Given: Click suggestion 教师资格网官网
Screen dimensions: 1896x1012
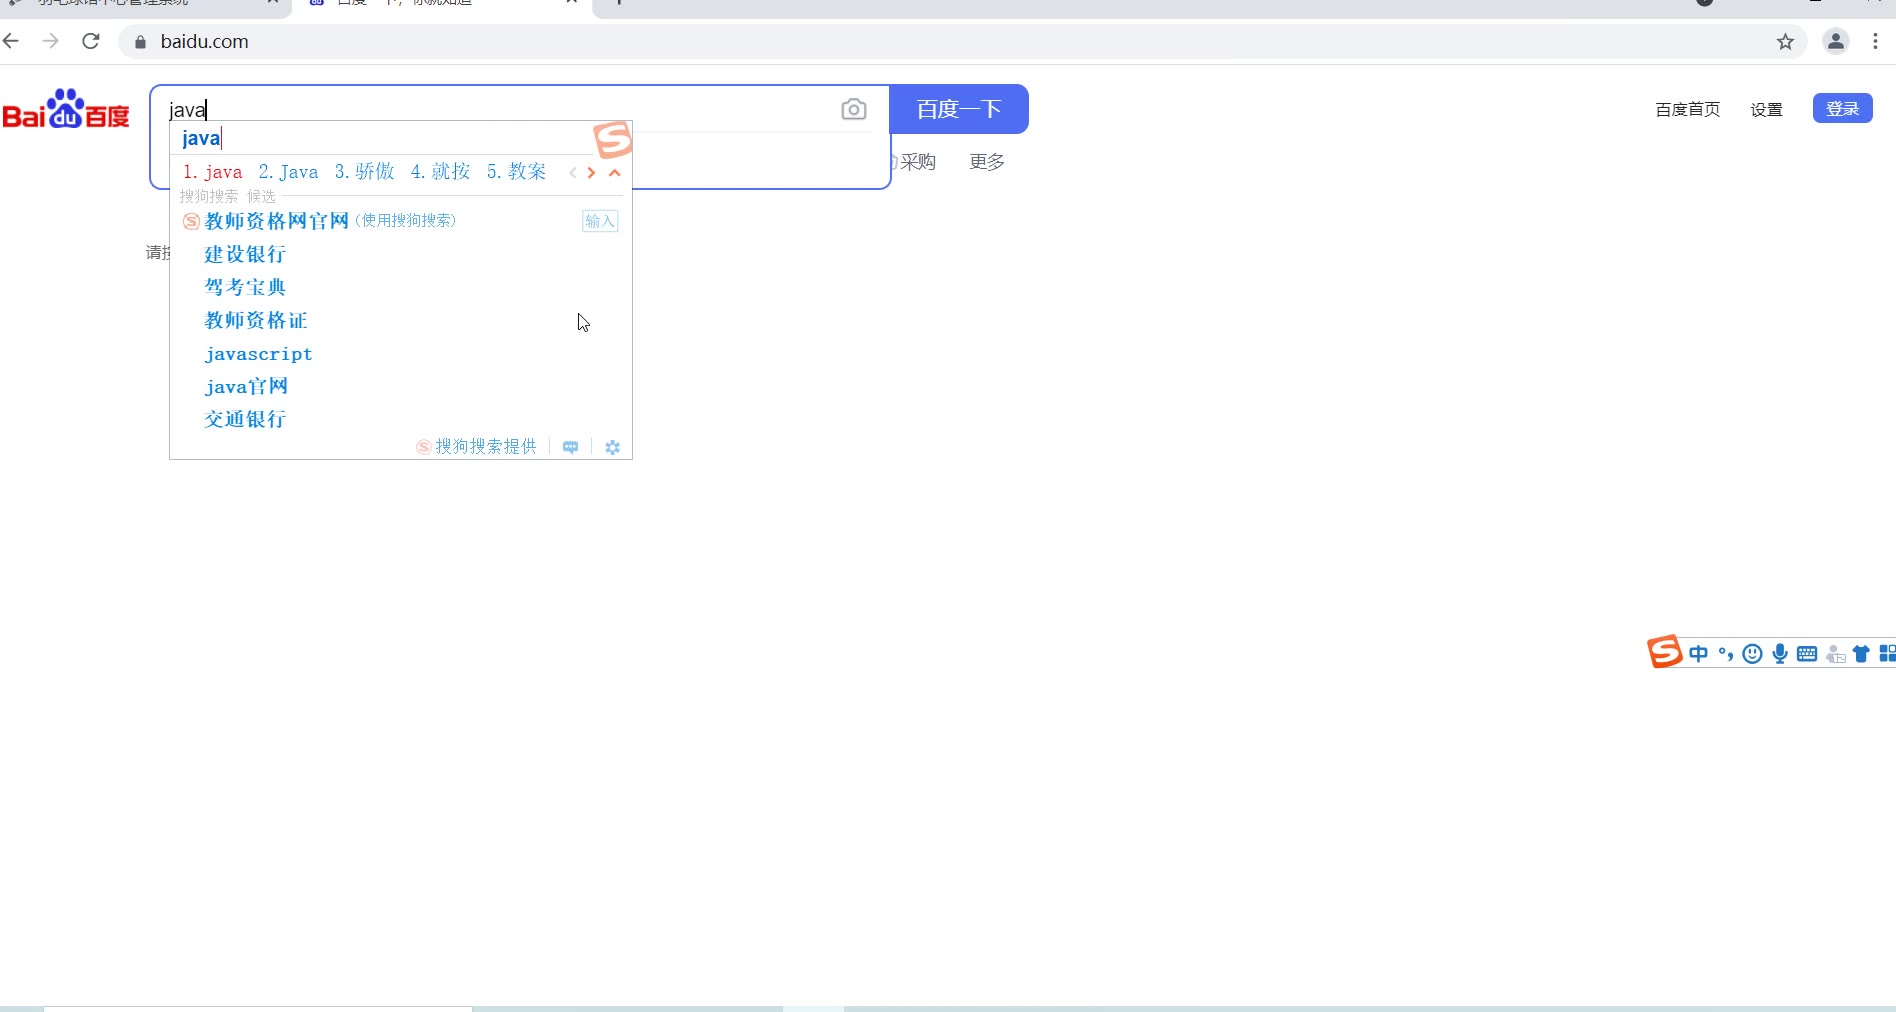Looking at the screenshot, I should [276, 221].
